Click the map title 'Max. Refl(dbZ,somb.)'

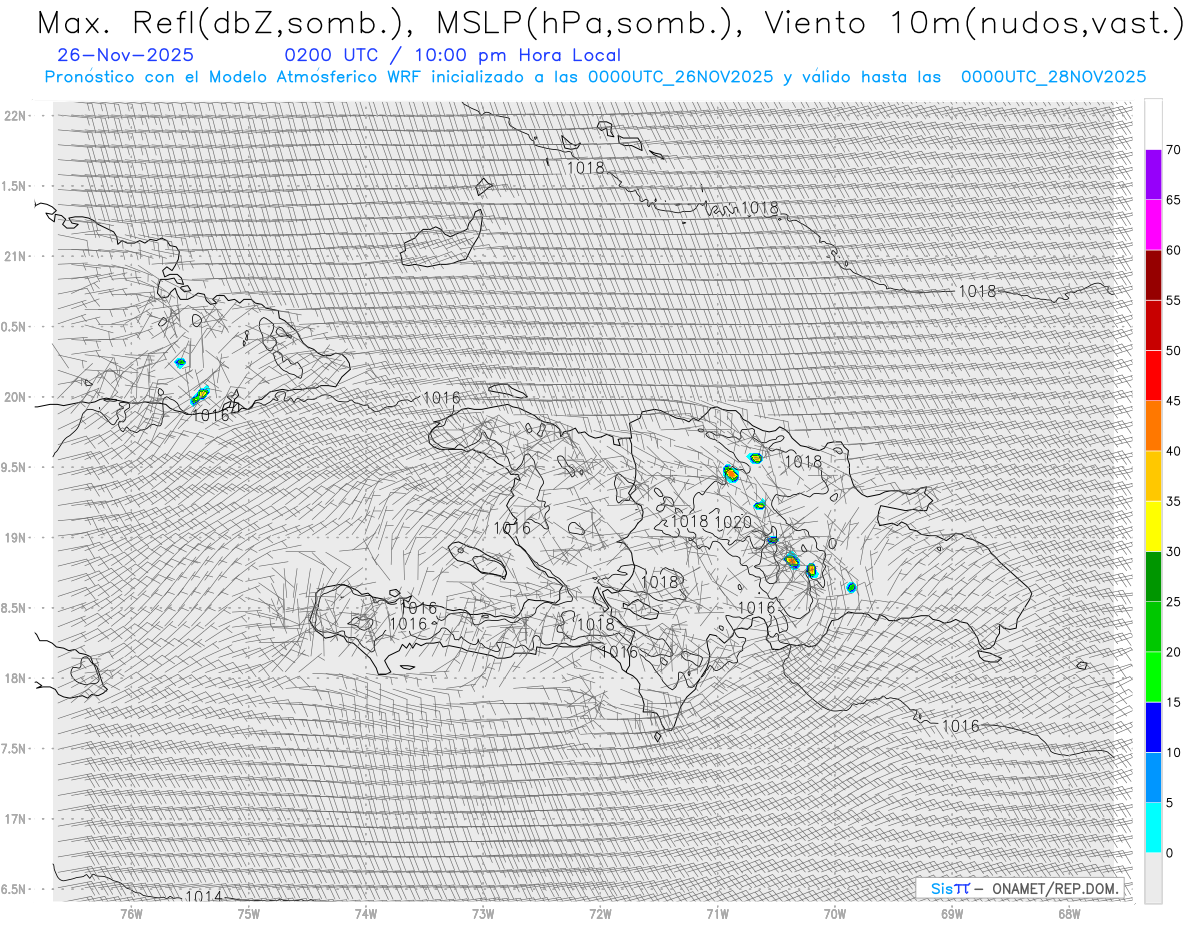pyautogui.click(x=229, y=22)
